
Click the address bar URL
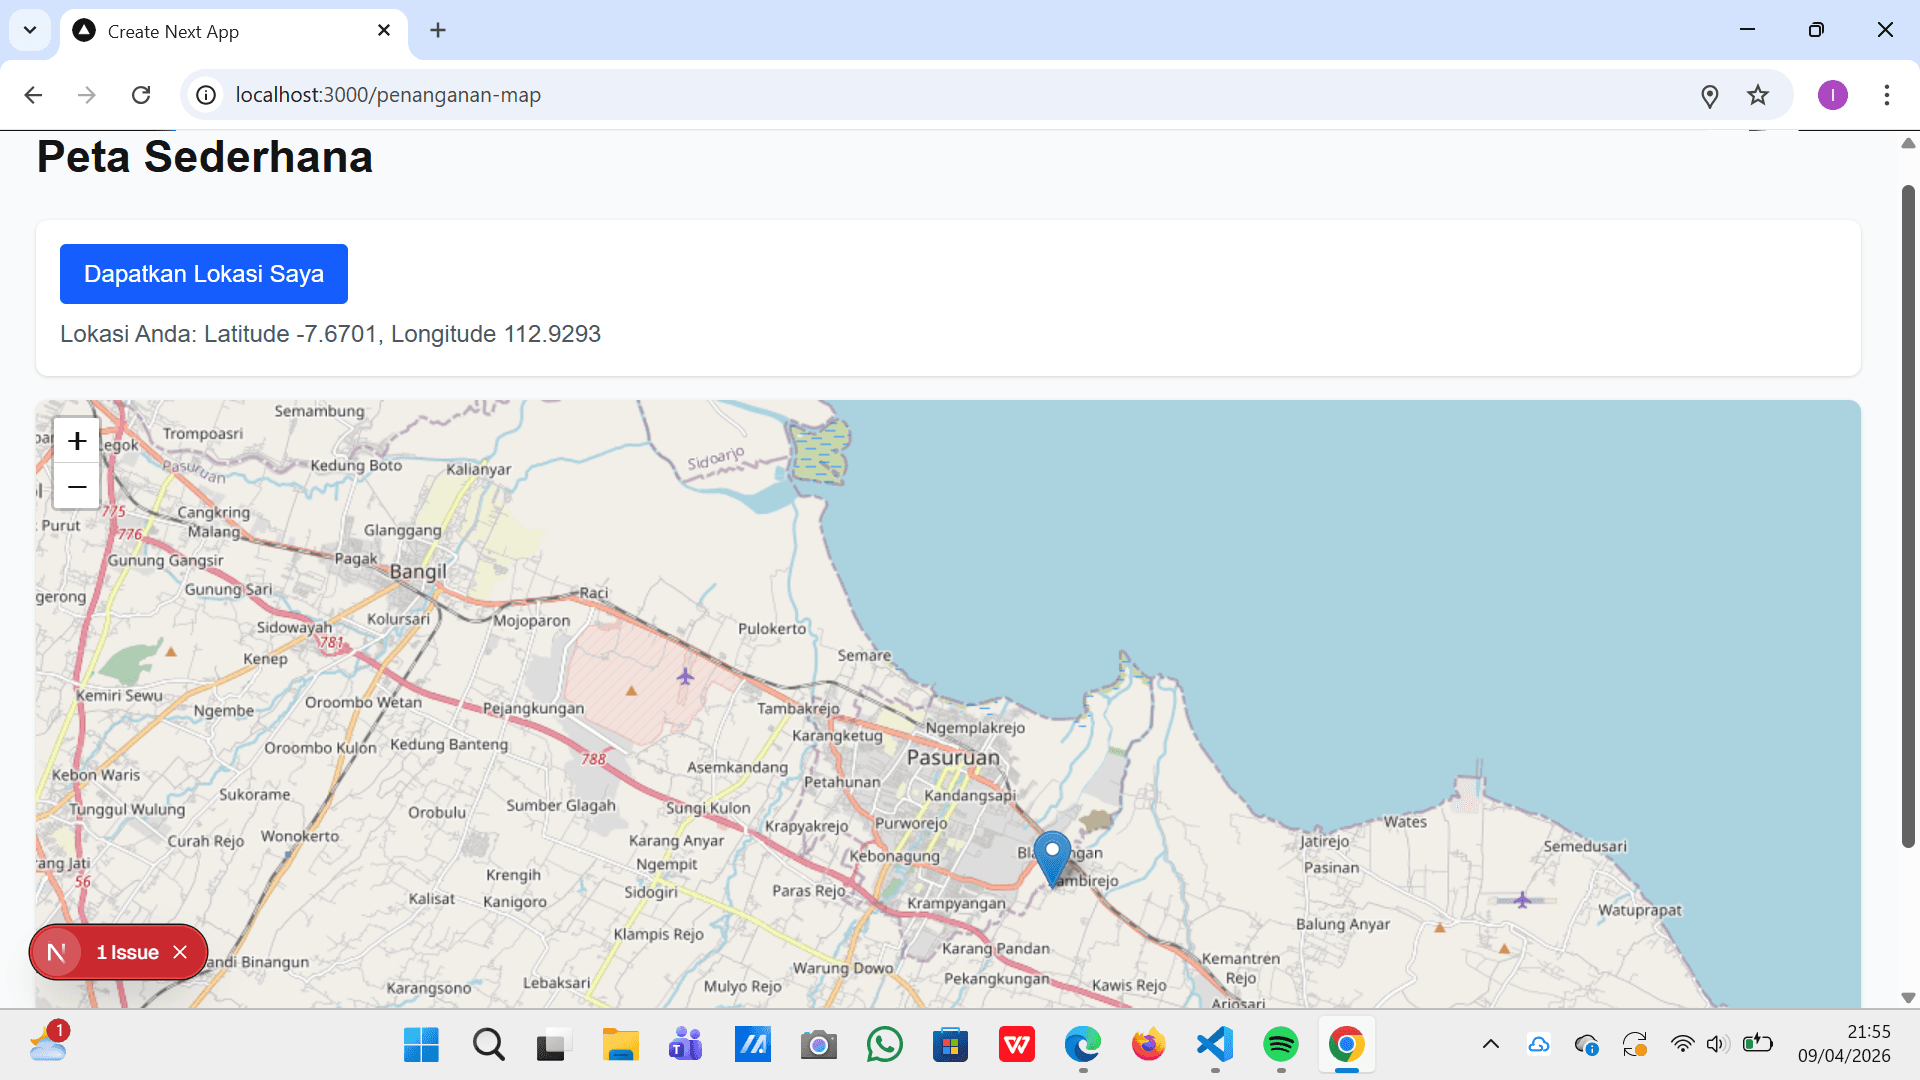(x=388, y=95)
